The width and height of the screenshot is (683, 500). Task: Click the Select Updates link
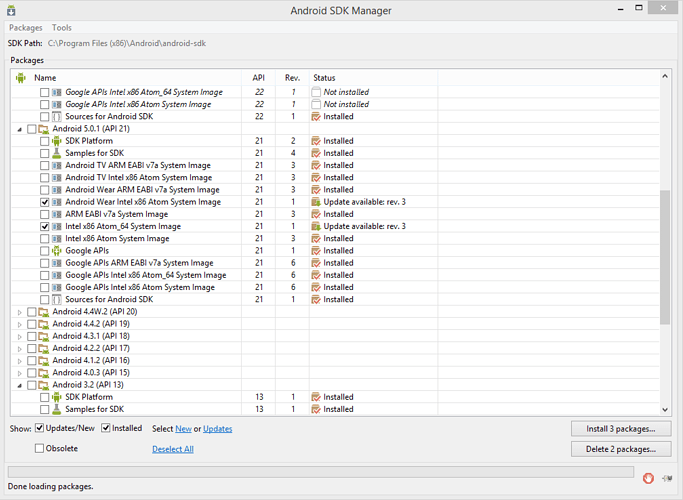(x=217, y=429)
